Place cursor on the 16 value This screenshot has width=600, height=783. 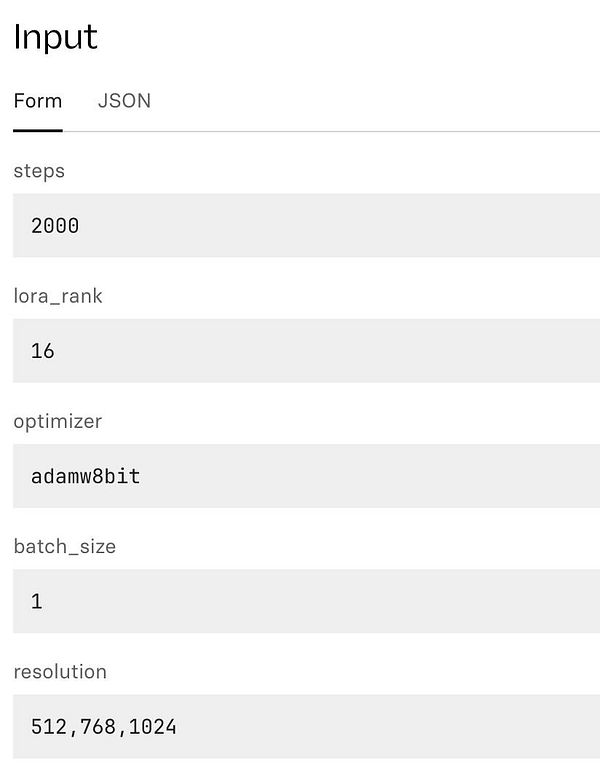pyautogui.click(x=43, y=351)
